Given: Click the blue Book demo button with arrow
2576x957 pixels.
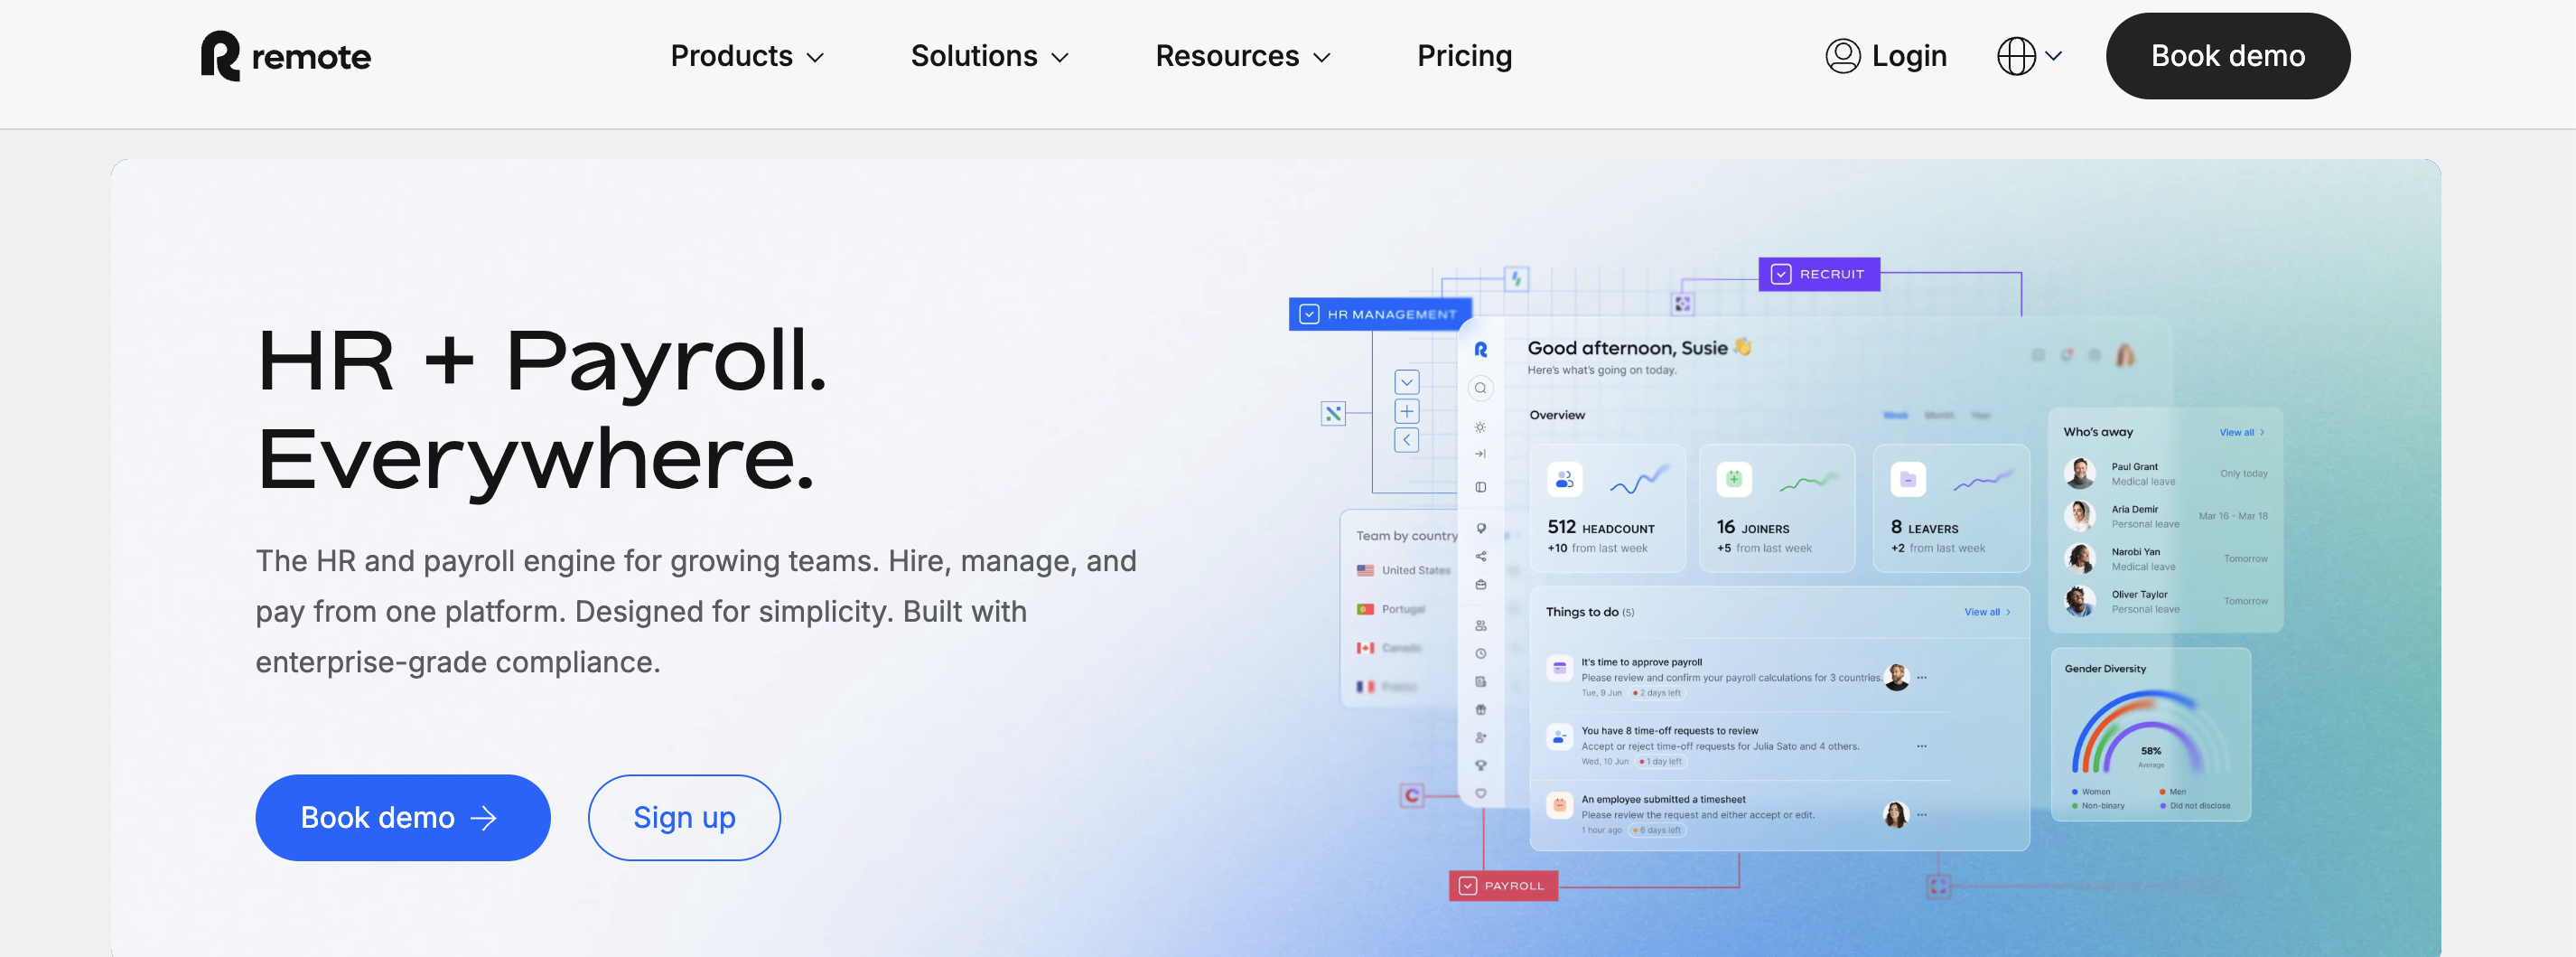Looking at the screenshot, I should [x=402, y=817].
